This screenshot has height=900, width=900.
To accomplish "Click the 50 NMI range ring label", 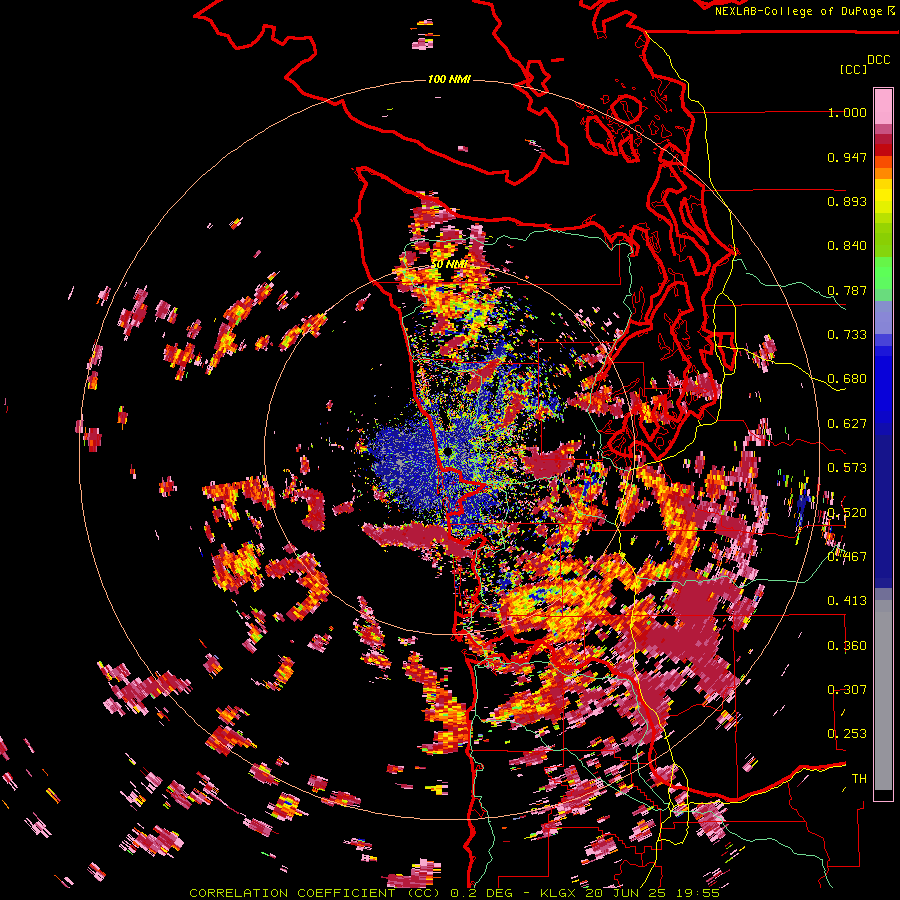I will click(x=449, y=264).
